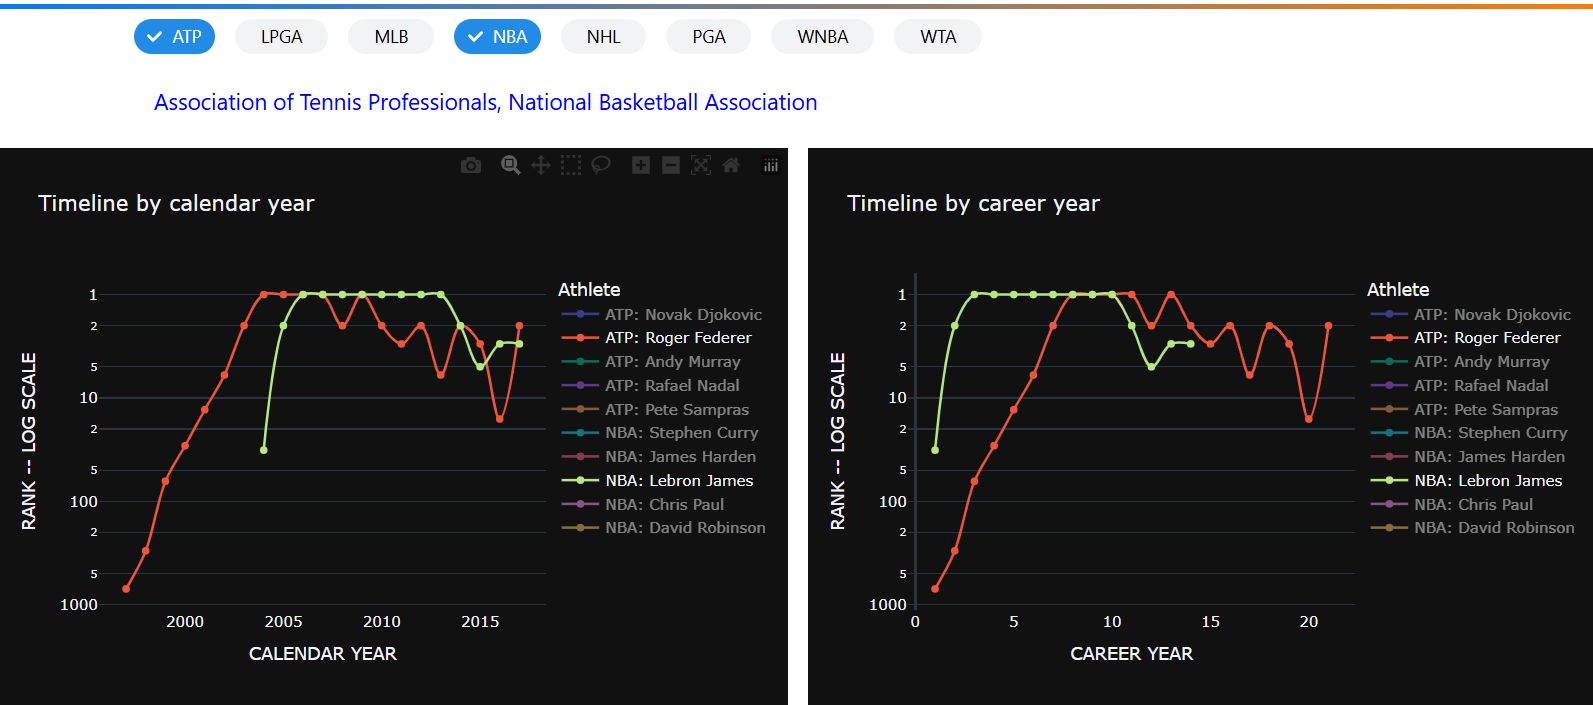
Task: Show Novak Djokovic in calendar year legend
Action: pyautogui.click(x=662, y=314)
